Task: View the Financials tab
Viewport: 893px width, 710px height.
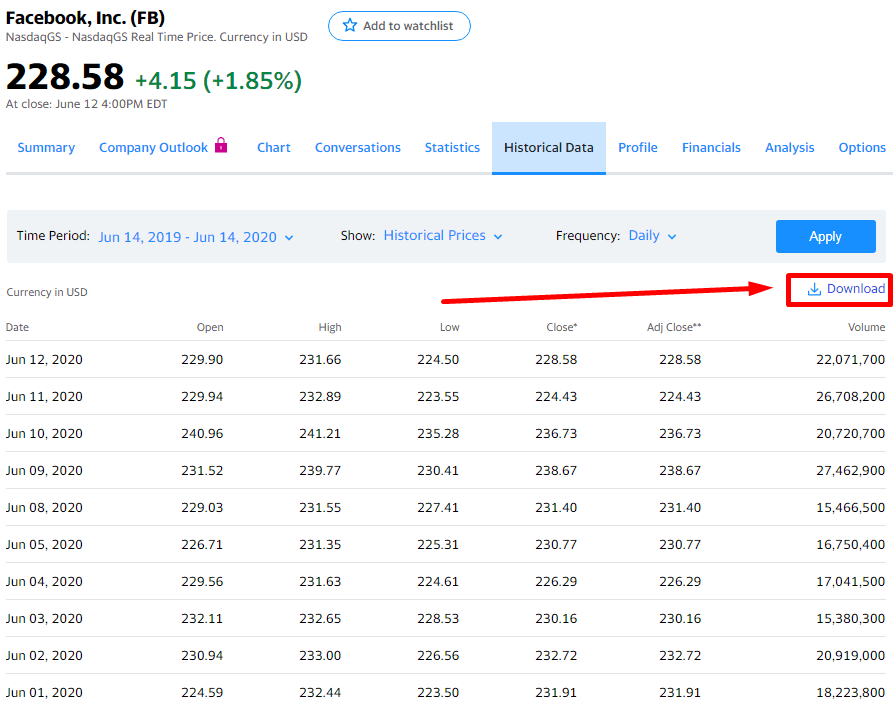Action: (711, 148)
